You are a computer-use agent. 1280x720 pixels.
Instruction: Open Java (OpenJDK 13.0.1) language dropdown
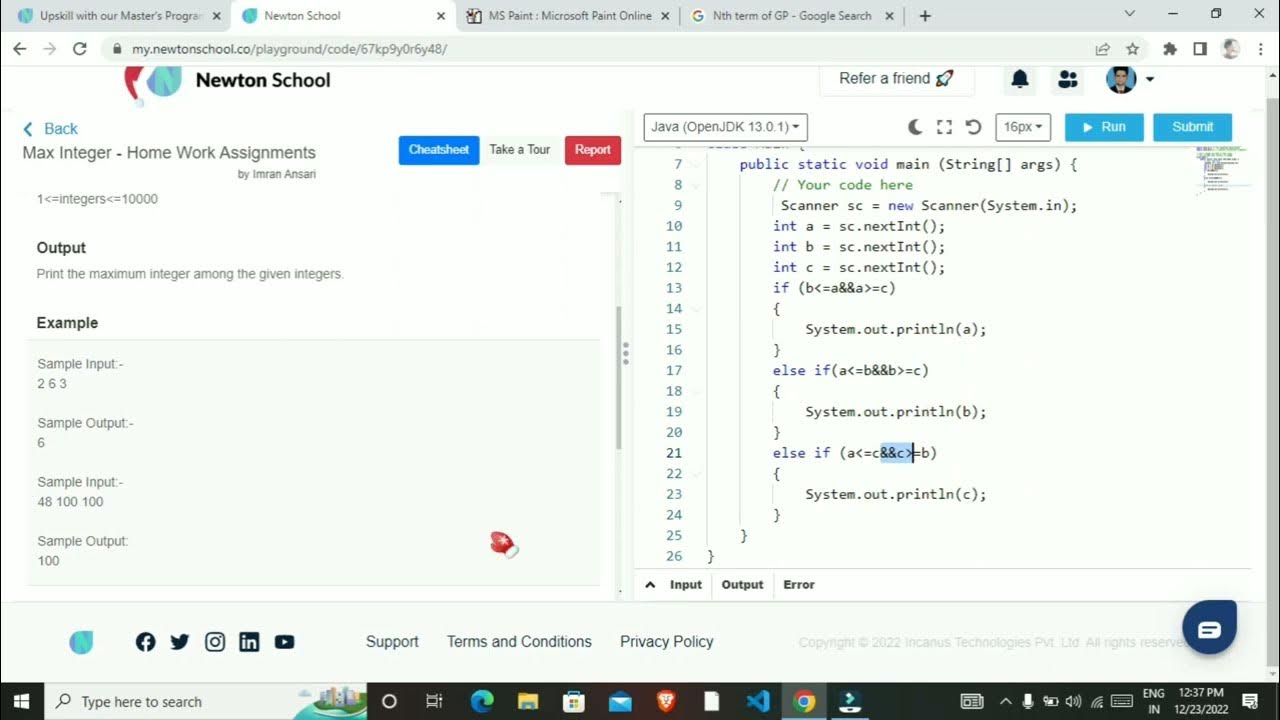pos(725,127)
